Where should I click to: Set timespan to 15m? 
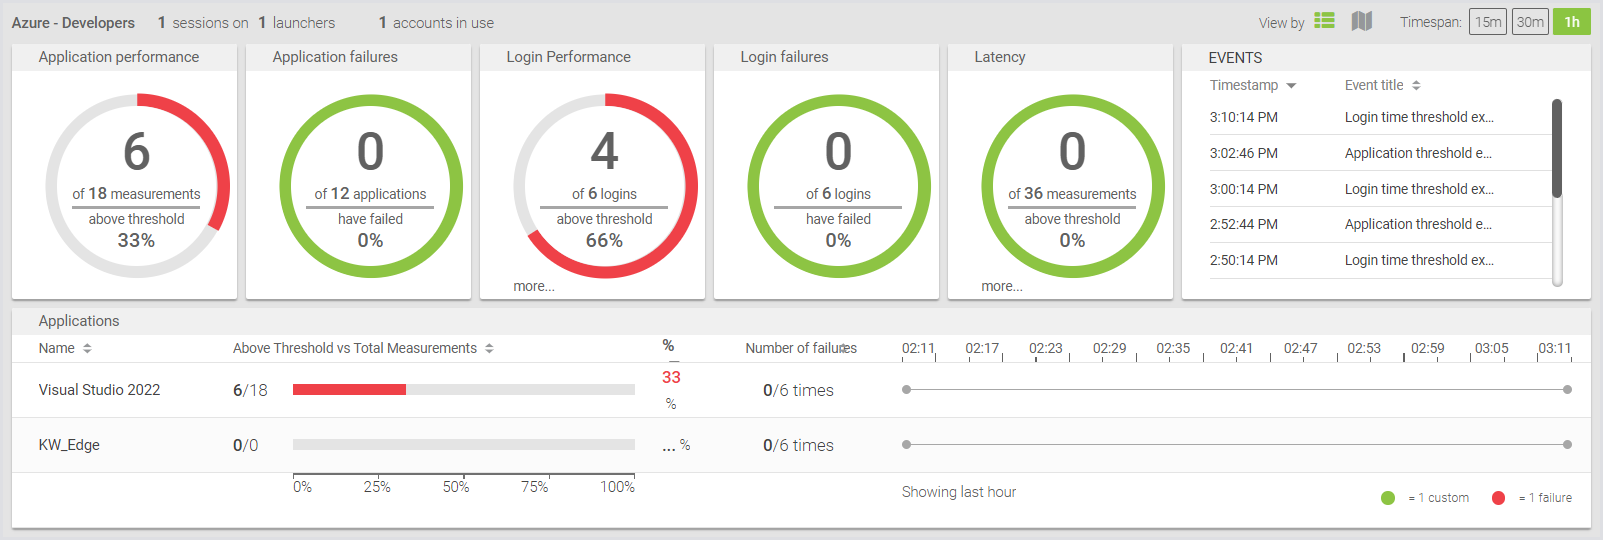click(1487, 22)
